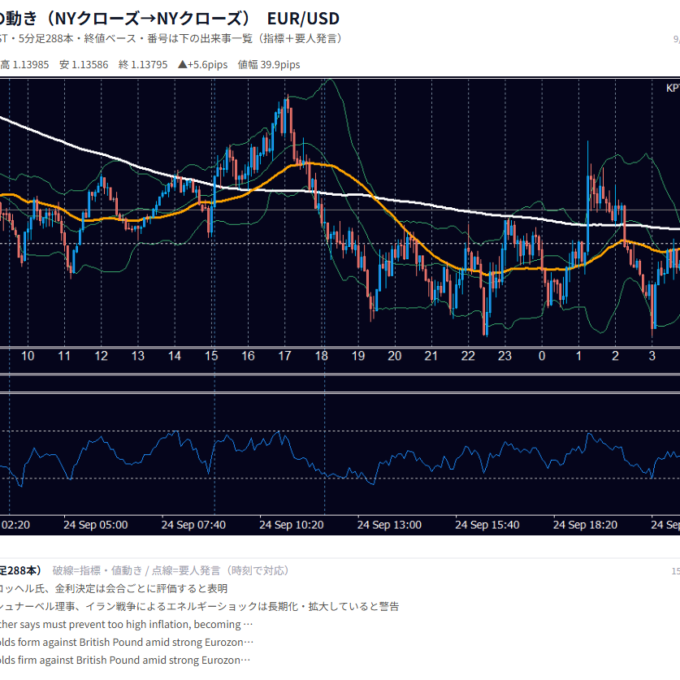Viewport: 680px width, 680px height.
Task: Open headline 'holds firm against British Pound'
Action: [125, 660]
